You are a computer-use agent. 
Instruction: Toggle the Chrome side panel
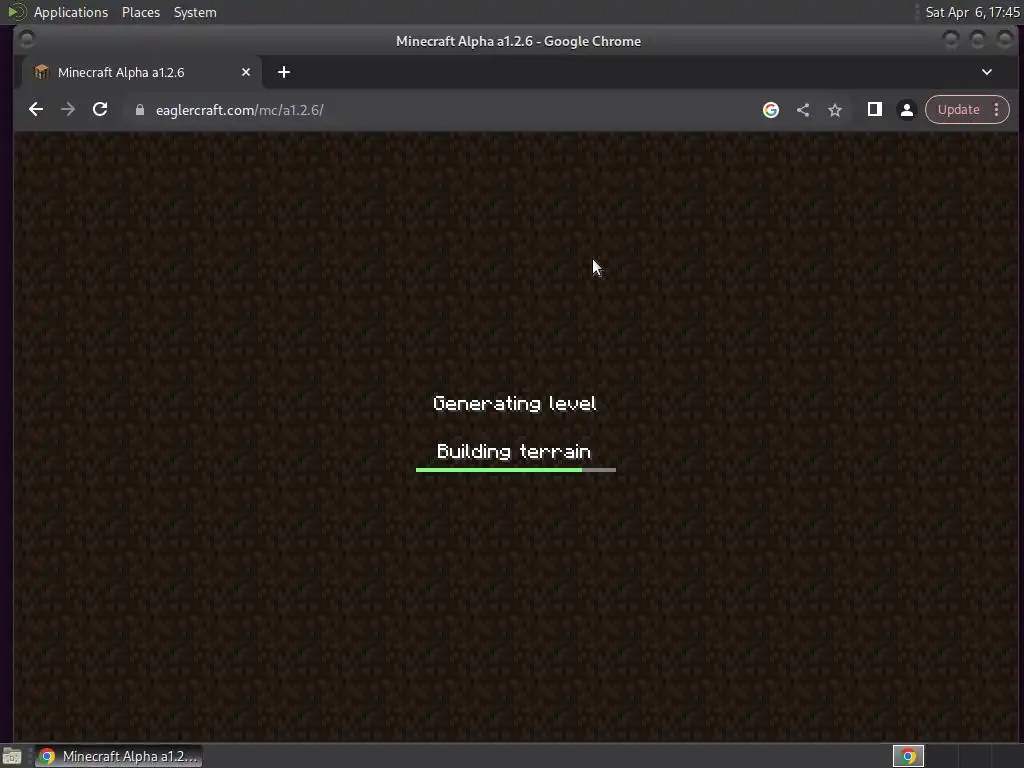click(874, 110)
